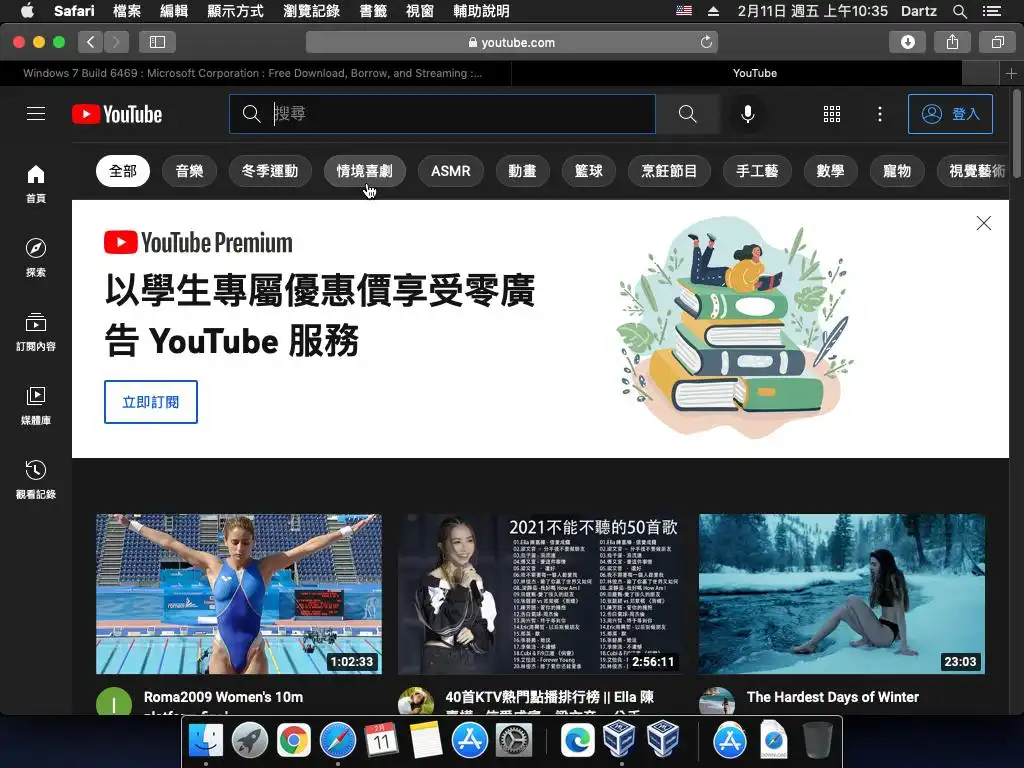Click the 登入 sign-in button

[950, 114]
